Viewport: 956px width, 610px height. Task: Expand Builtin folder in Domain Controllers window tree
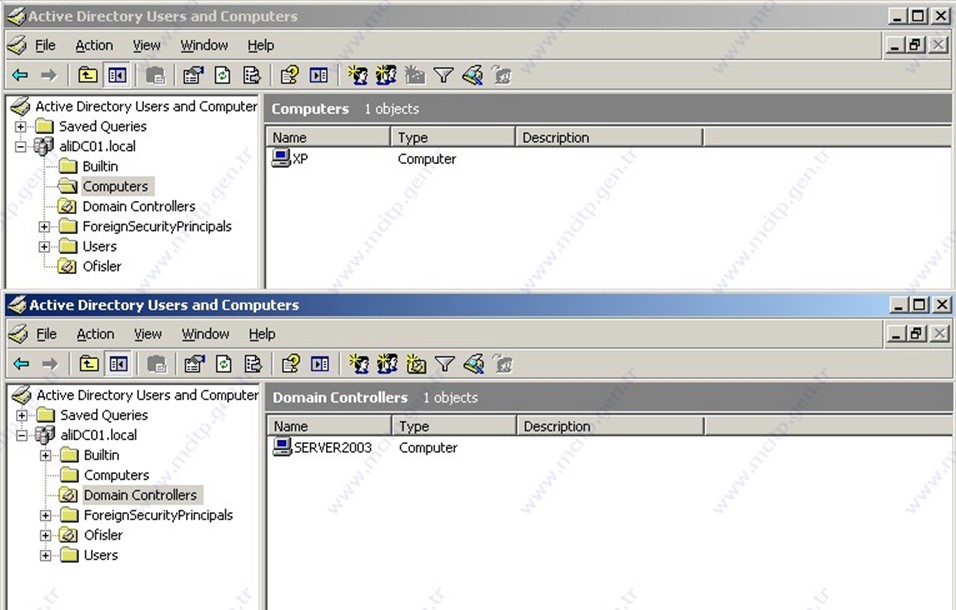(x=45, y=455)
